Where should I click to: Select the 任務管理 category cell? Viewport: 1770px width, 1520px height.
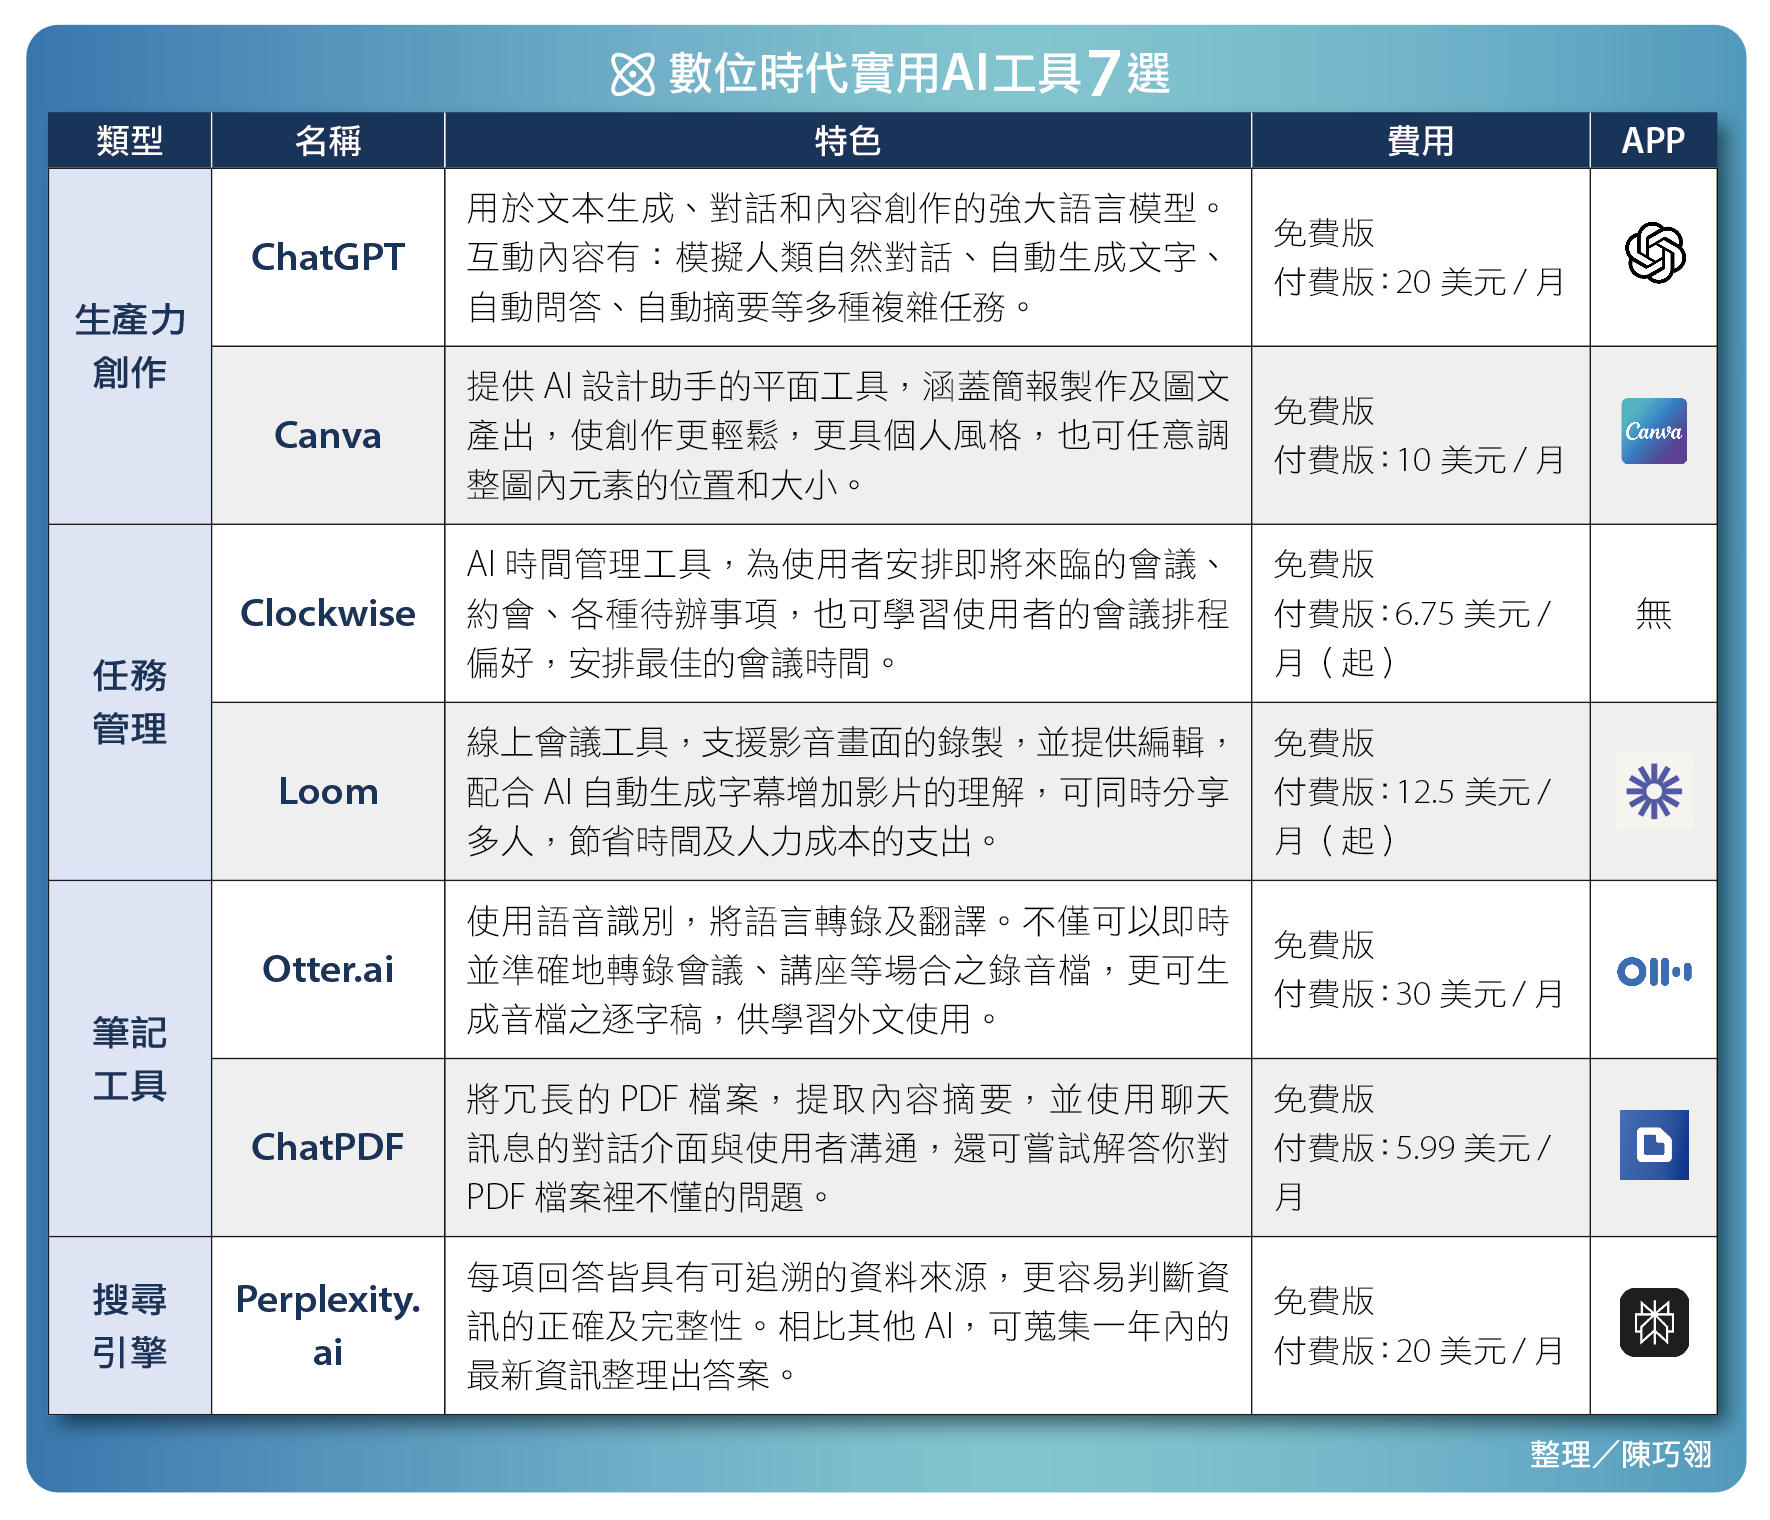click(130, 702)
